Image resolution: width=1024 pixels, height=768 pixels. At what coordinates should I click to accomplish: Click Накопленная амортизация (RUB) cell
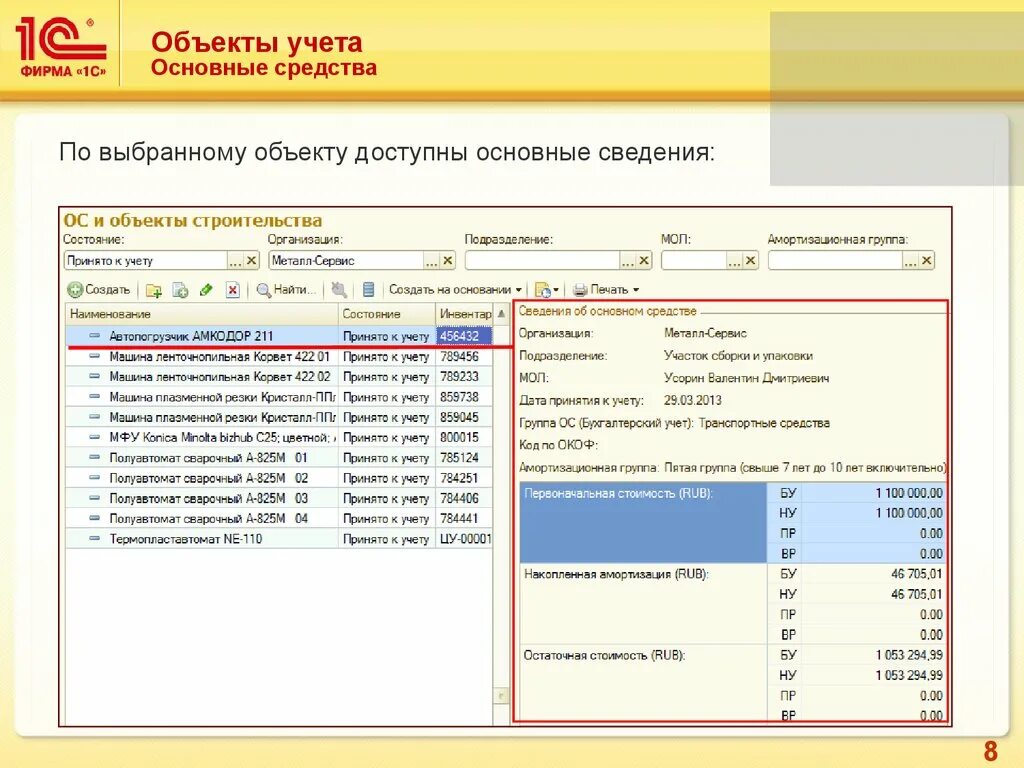pos(643,604)
